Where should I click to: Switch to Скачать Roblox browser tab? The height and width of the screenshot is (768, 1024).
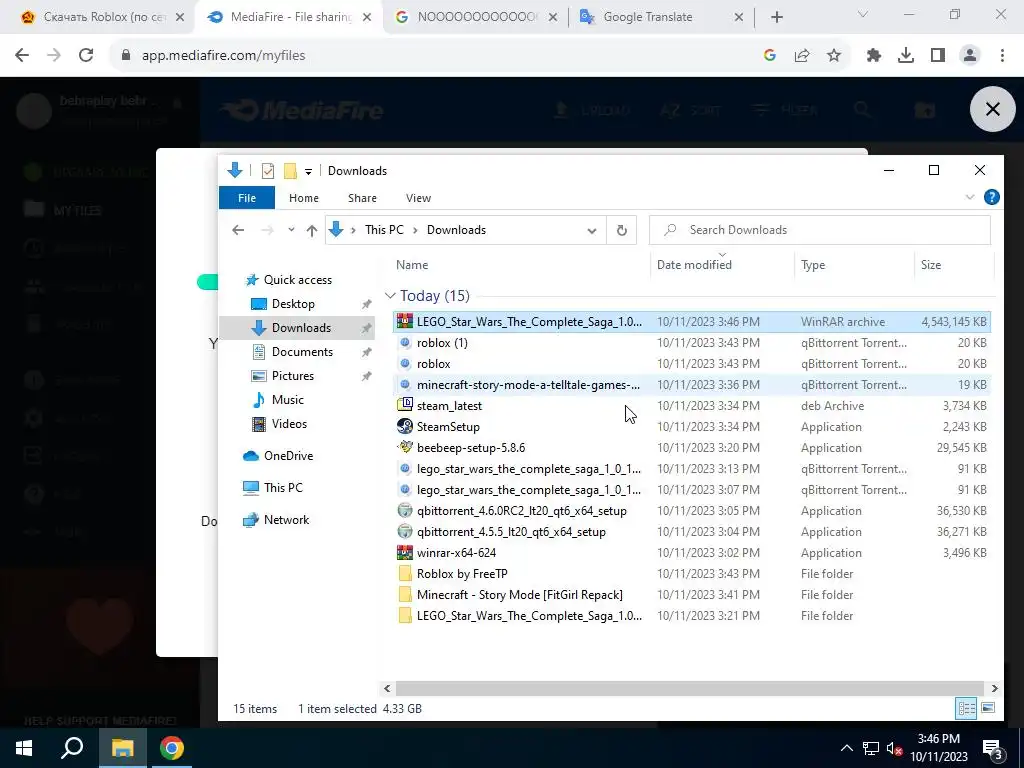98,17
